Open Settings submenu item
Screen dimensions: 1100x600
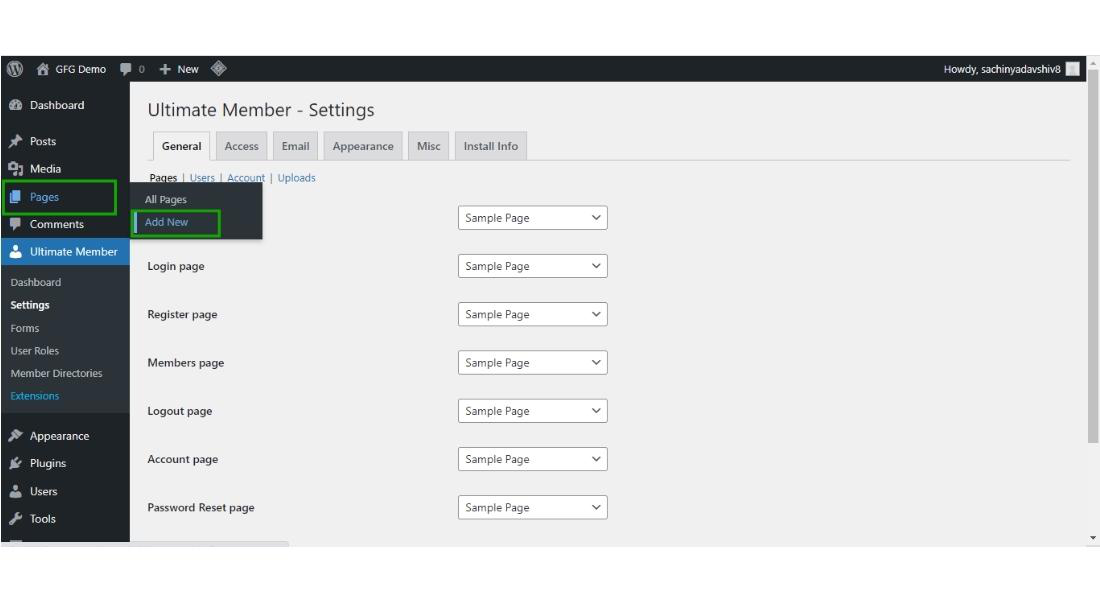click(29, 305)
